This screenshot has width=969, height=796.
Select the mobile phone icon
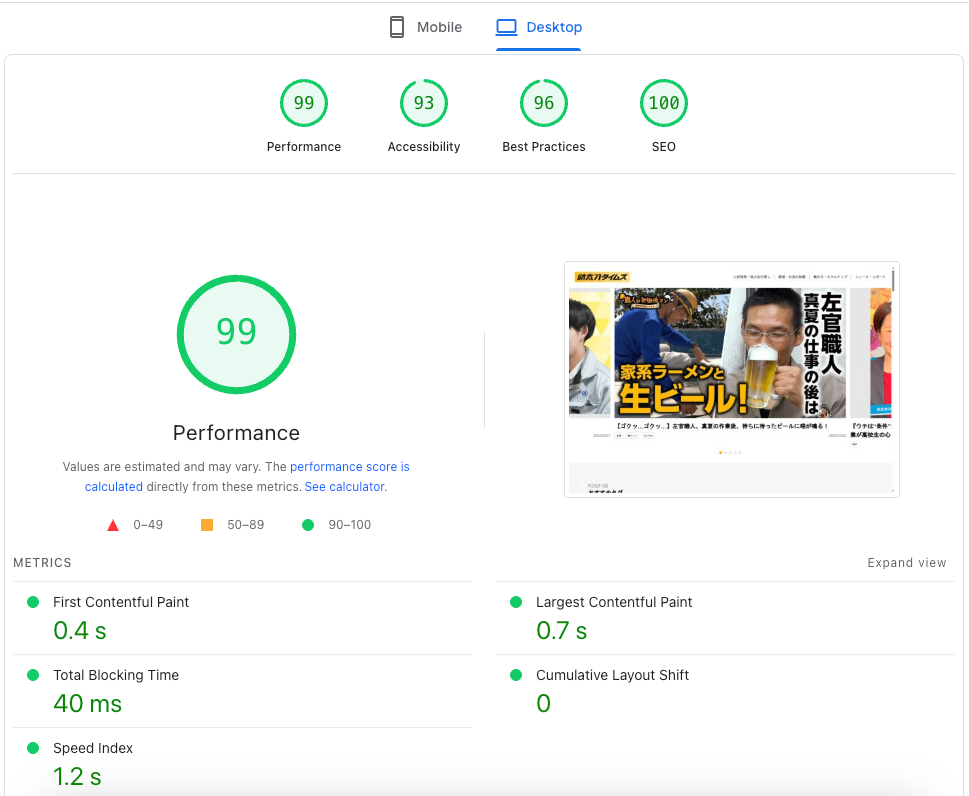(x=397, y=27)
